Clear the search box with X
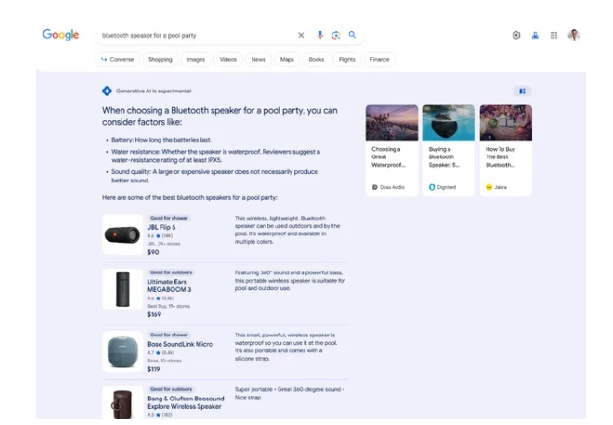Viewport: 613px width, 425px height. coord(301,35)
